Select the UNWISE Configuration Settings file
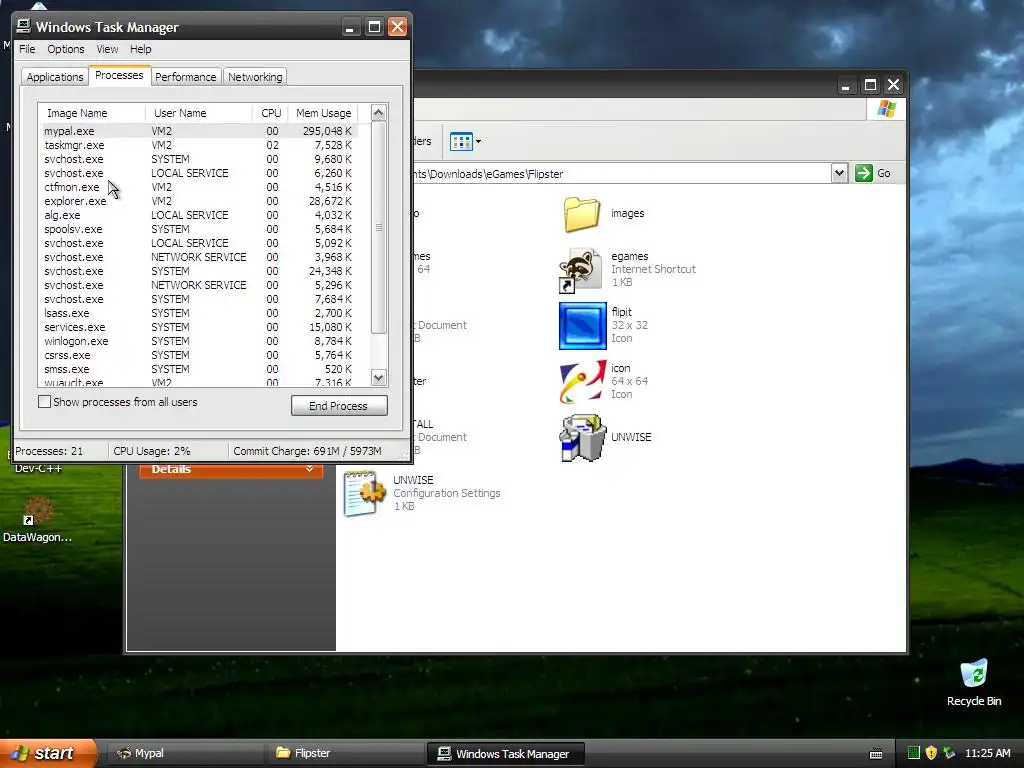 (x=364, y=494)
